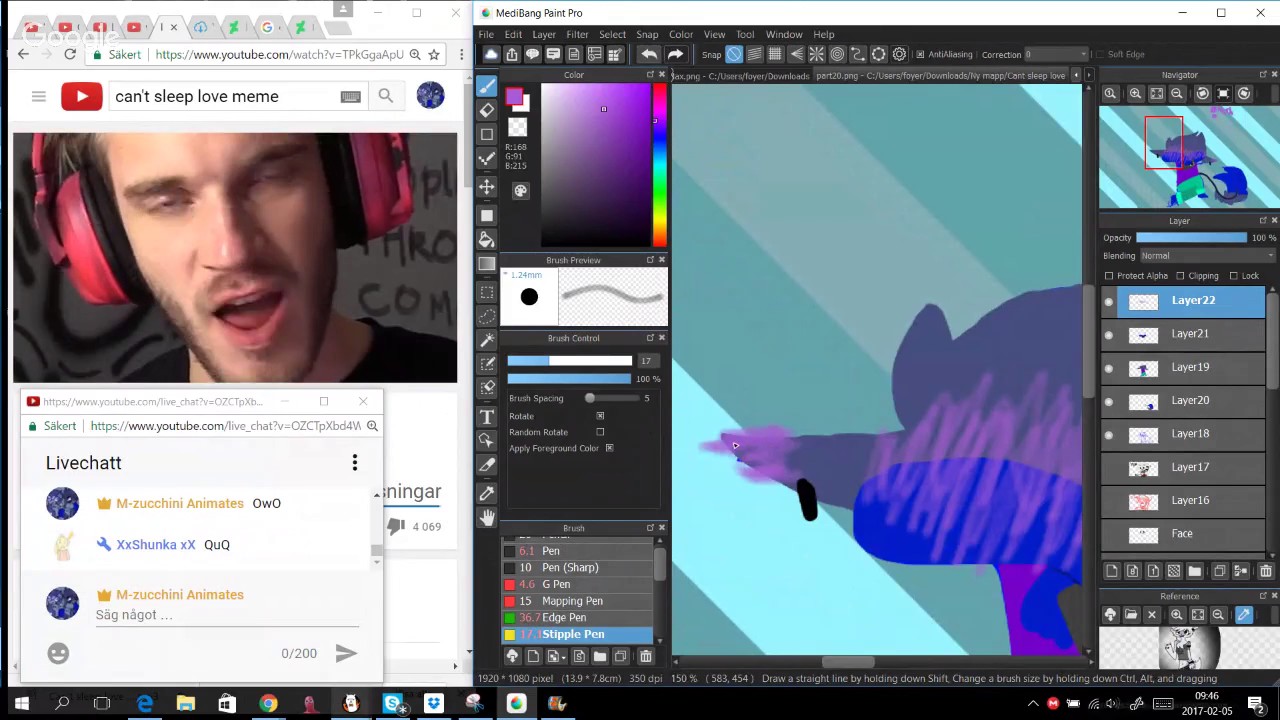1280x720 pixels.
Task: Adjust the brush size slider
Action: pyautogui.click(x=570, y=361)
